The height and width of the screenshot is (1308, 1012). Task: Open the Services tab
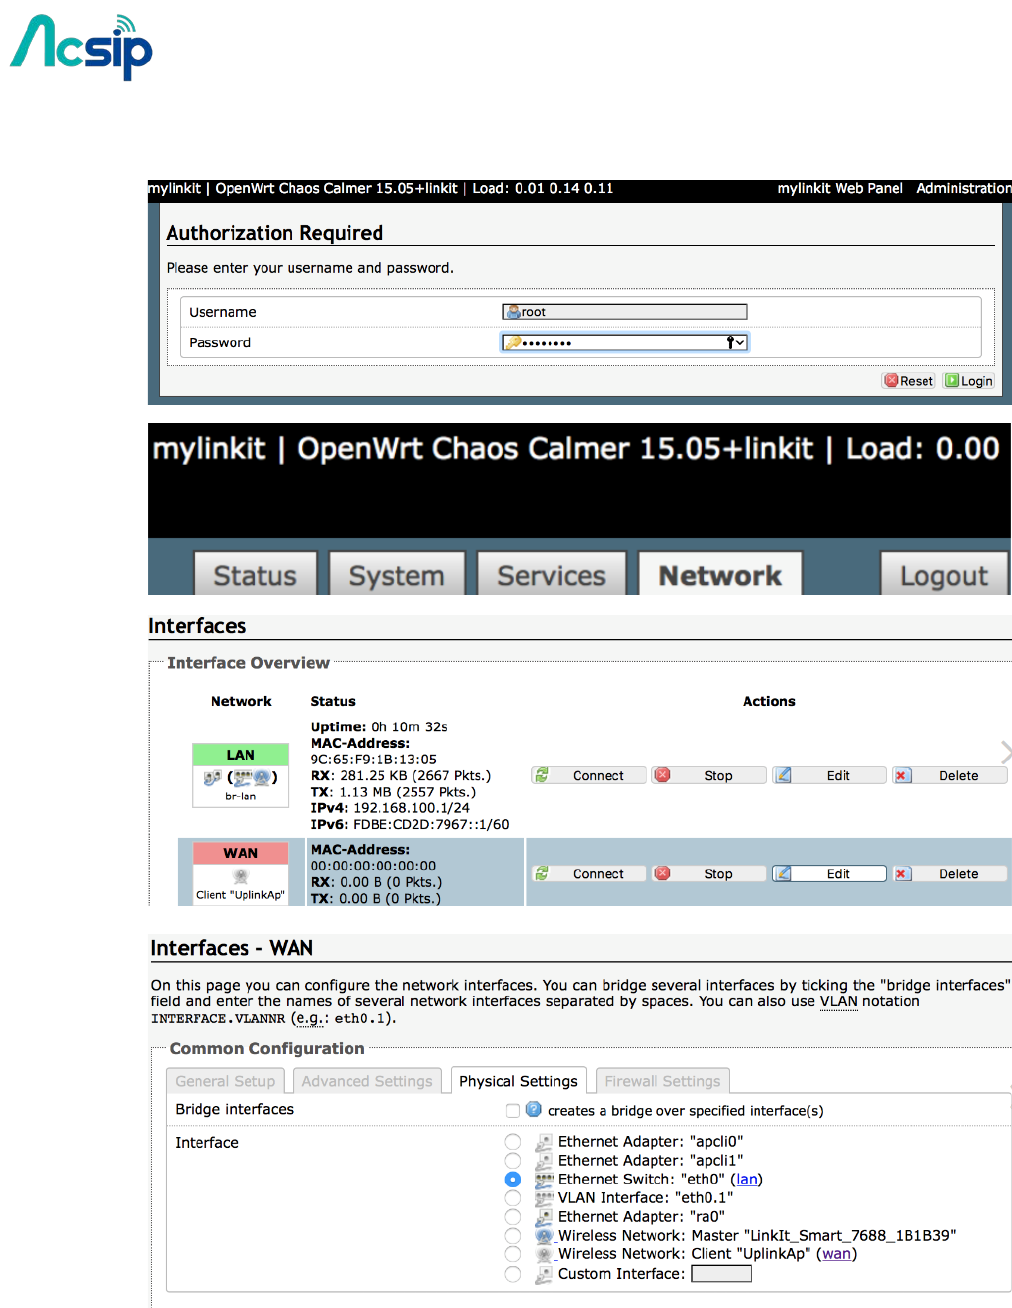(x=551, y=575)
